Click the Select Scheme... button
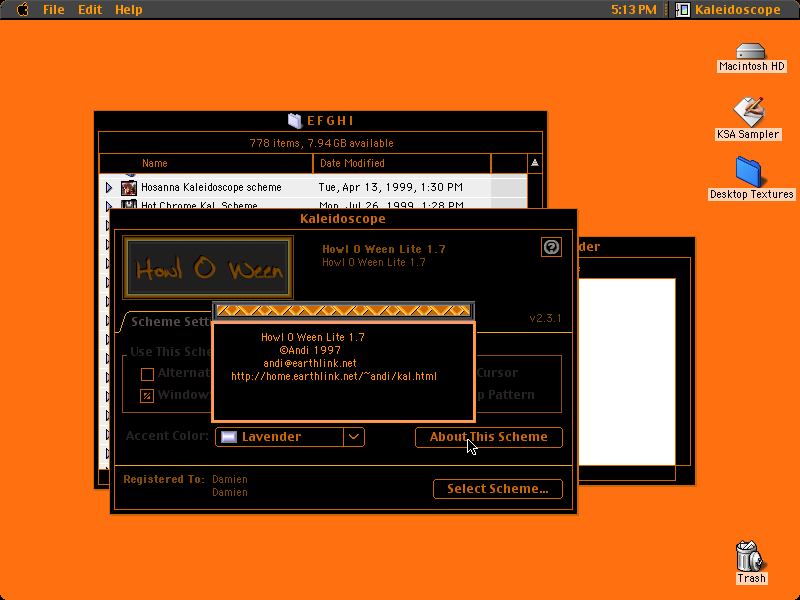 tap(498, 489)
